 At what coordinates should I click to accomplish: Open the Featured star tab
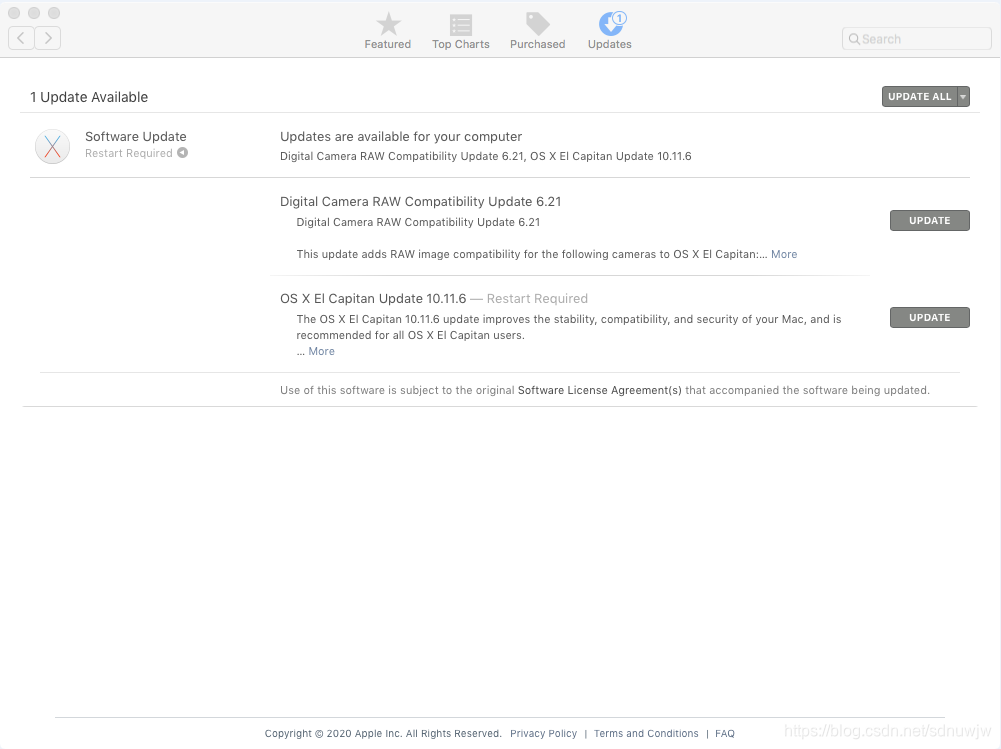tap(388, 31)
